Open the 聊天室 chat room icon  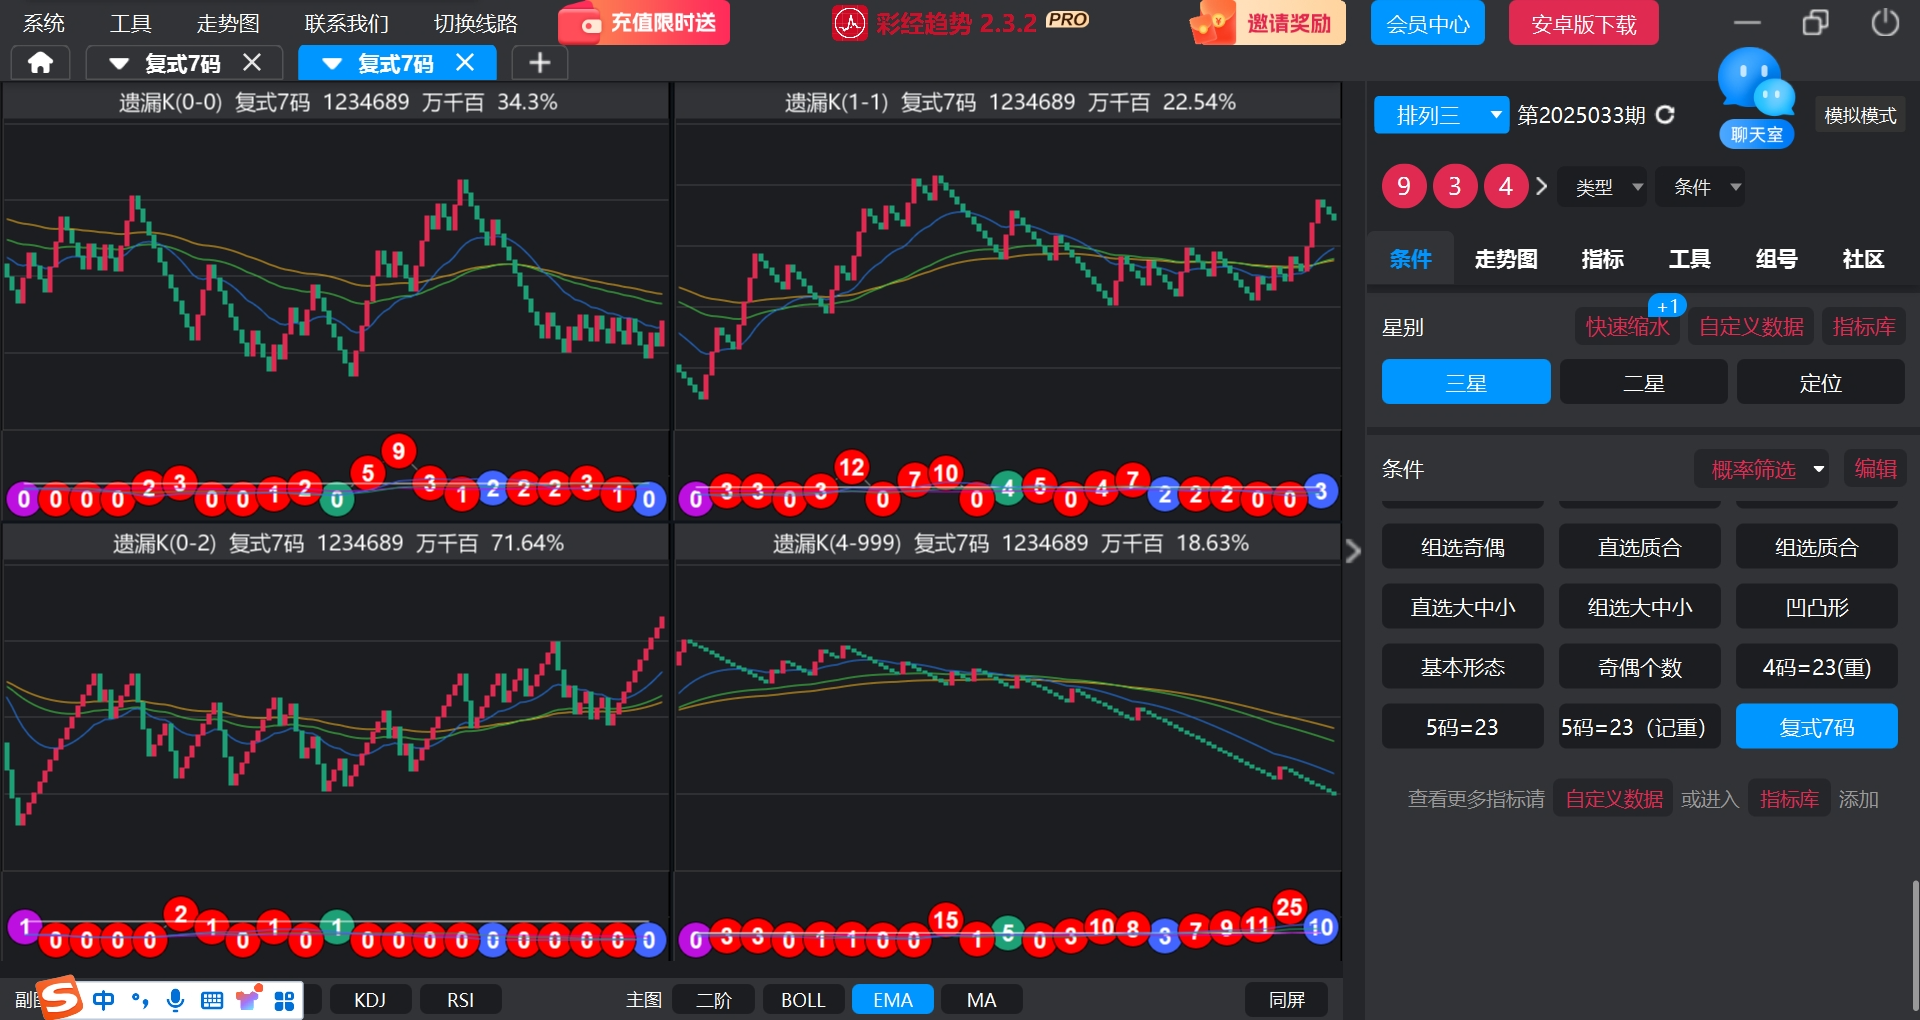tap(1756, 98)
